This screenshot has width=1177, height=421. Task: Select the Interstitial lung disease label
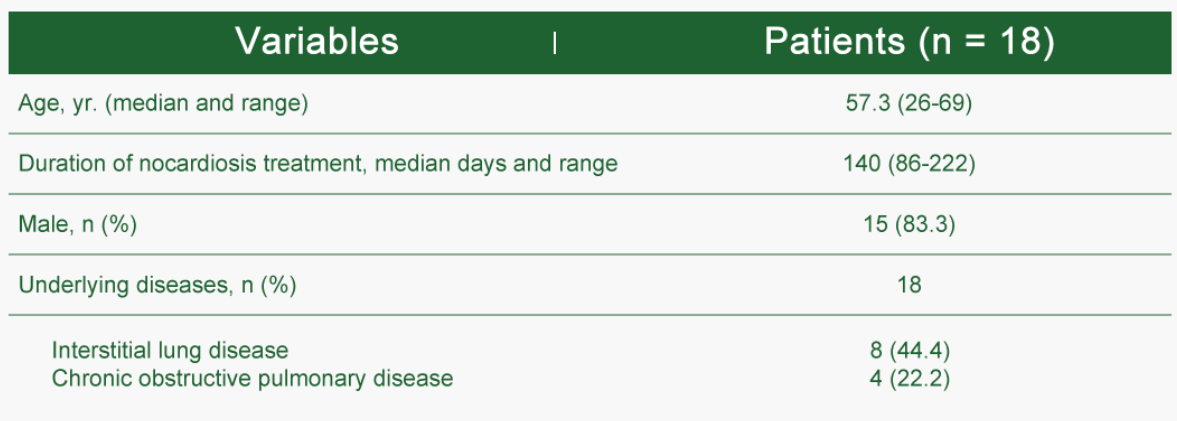pyautogui.click(x=169, y=351)
